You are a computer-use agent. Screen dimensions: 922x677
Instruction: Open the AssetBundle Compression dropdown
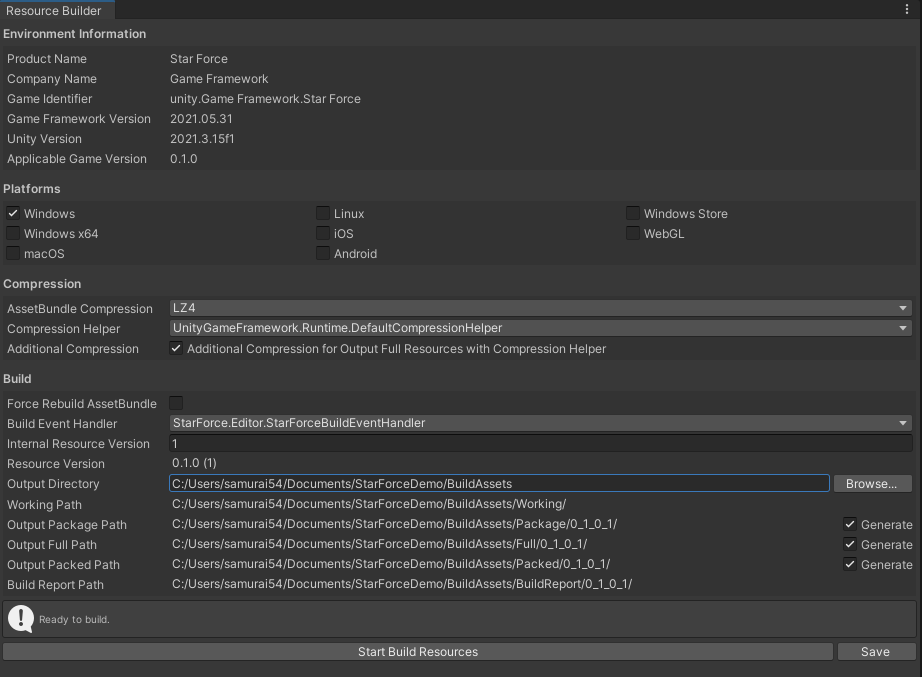pos(540,308)
